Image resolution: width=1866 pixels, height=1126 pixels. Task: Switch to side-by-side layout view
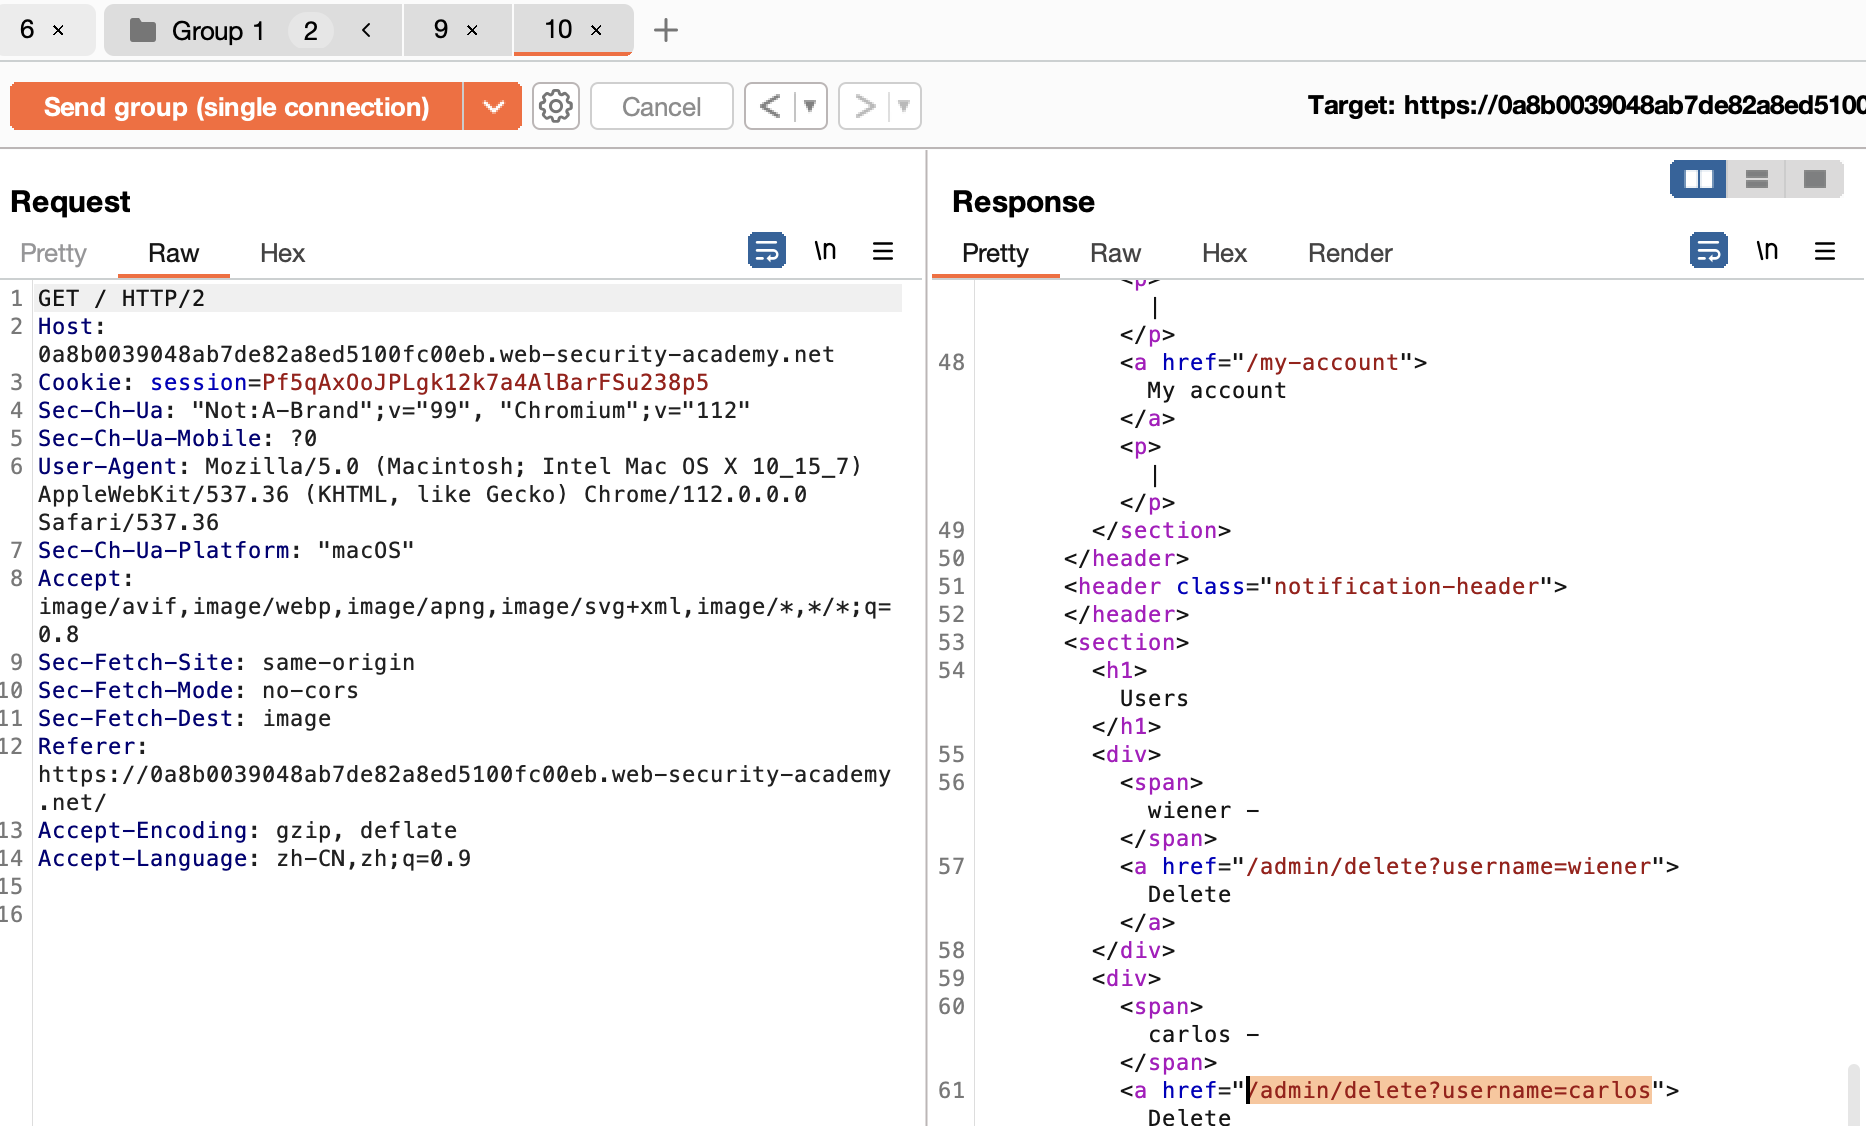pos(1699,179)
